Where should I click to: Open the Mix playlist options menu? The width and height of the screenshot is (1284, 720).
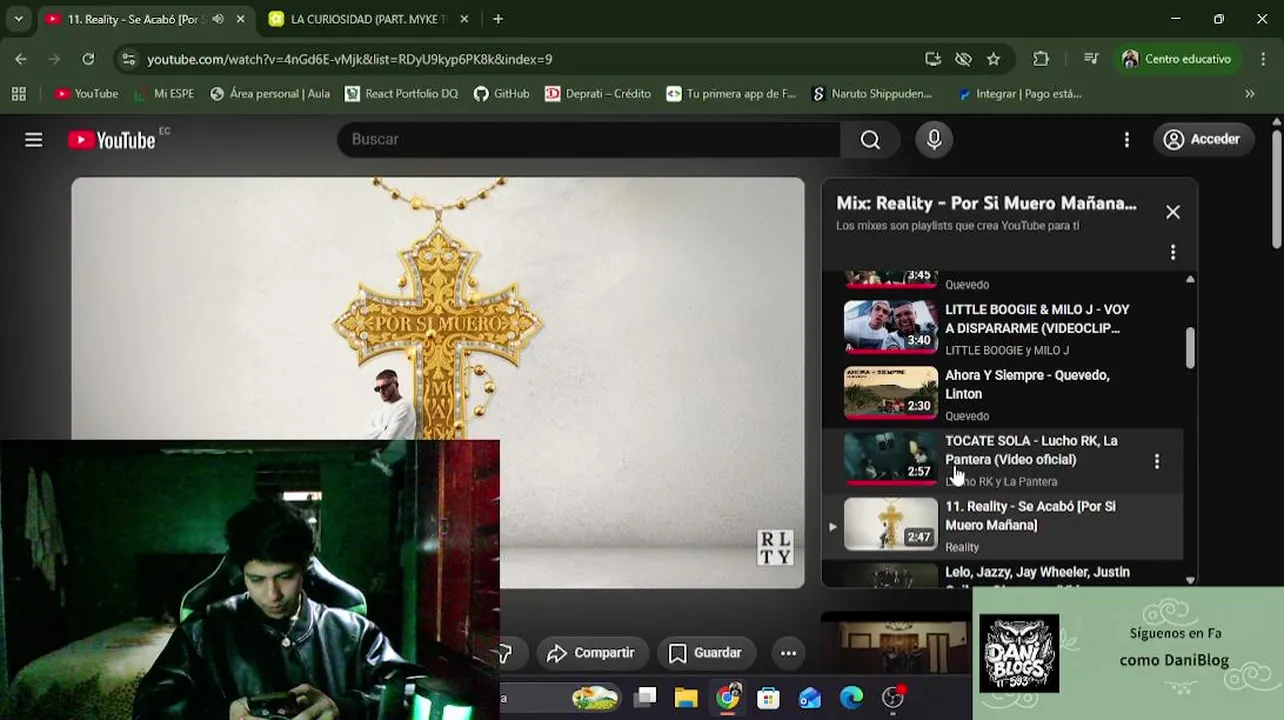1172,252
